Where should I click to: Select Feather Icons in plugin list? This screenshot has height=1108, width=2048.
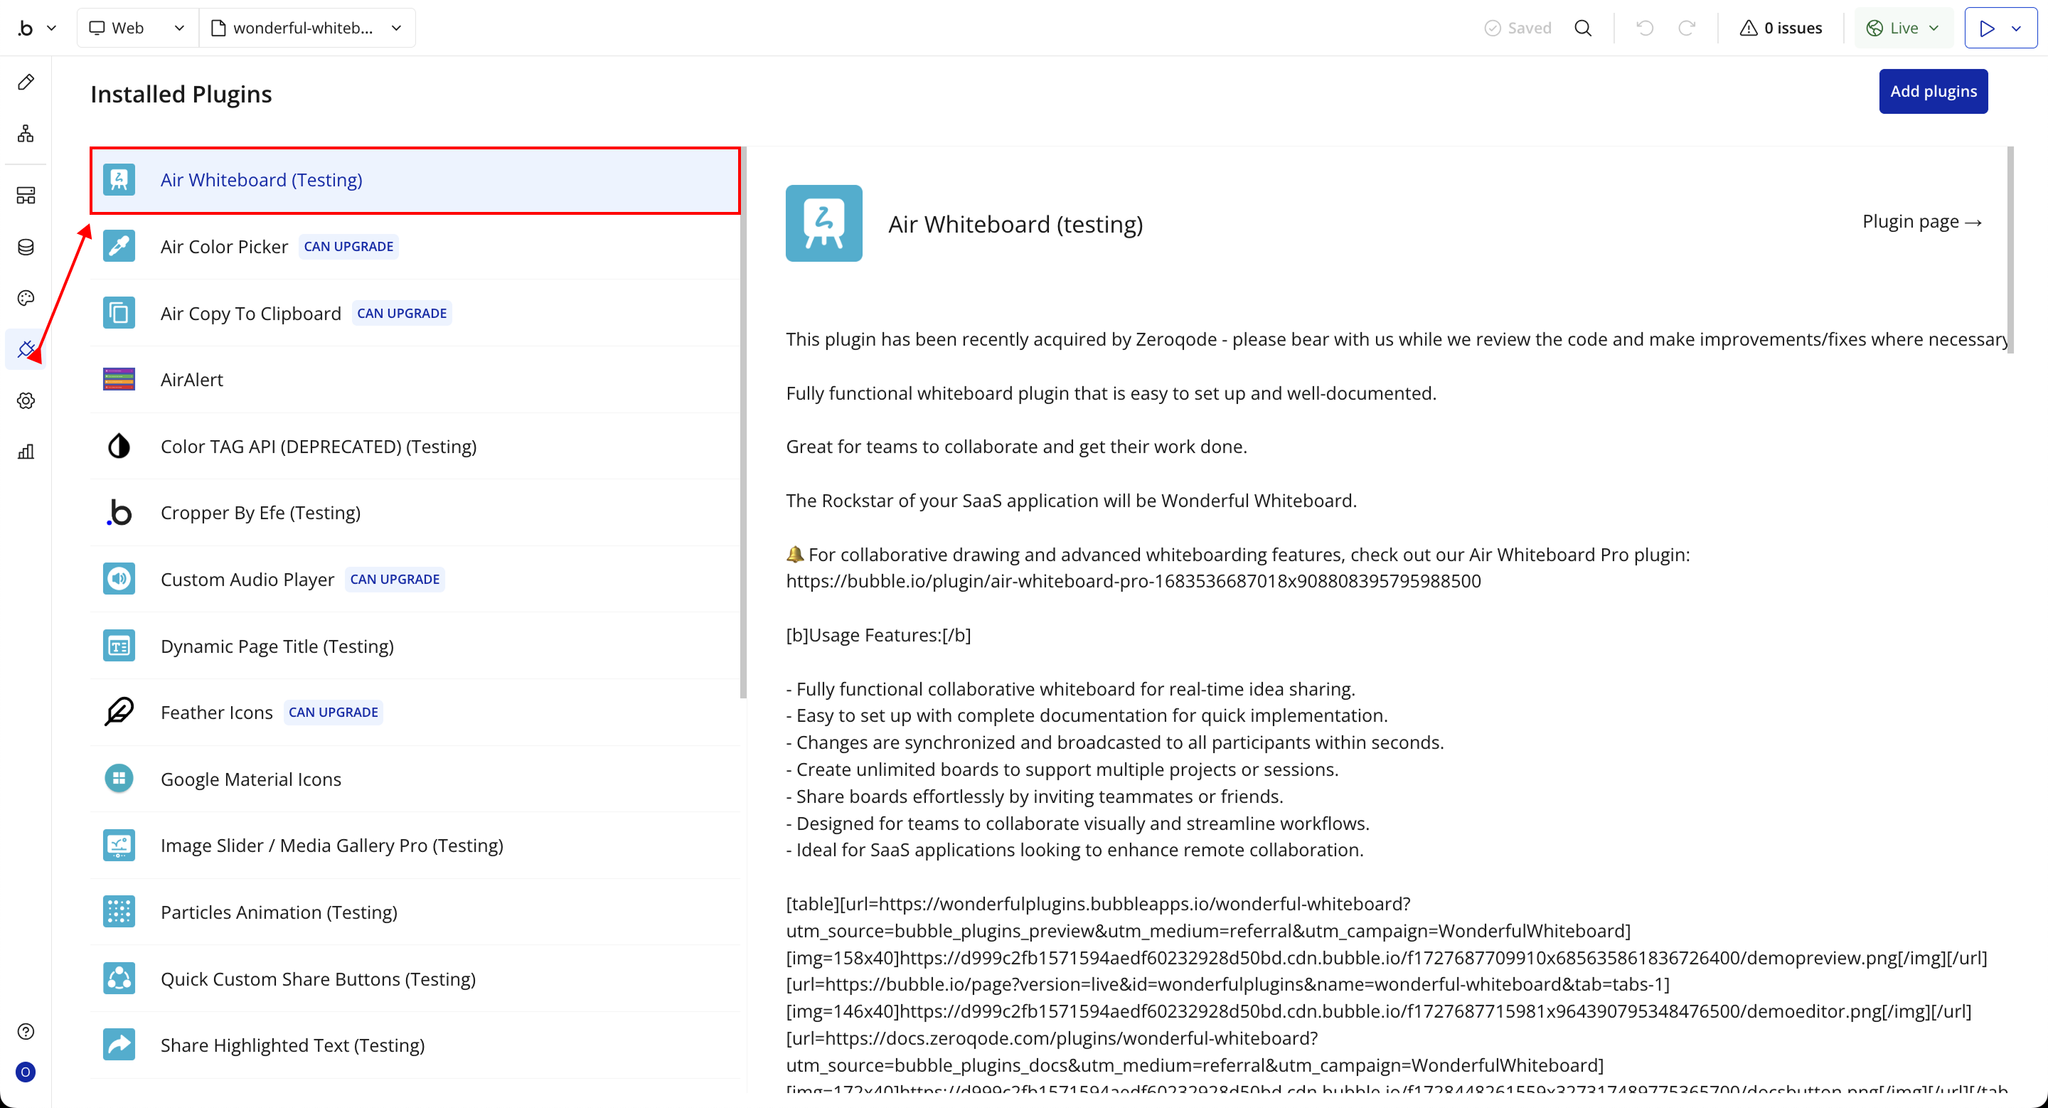click(216, 713)
